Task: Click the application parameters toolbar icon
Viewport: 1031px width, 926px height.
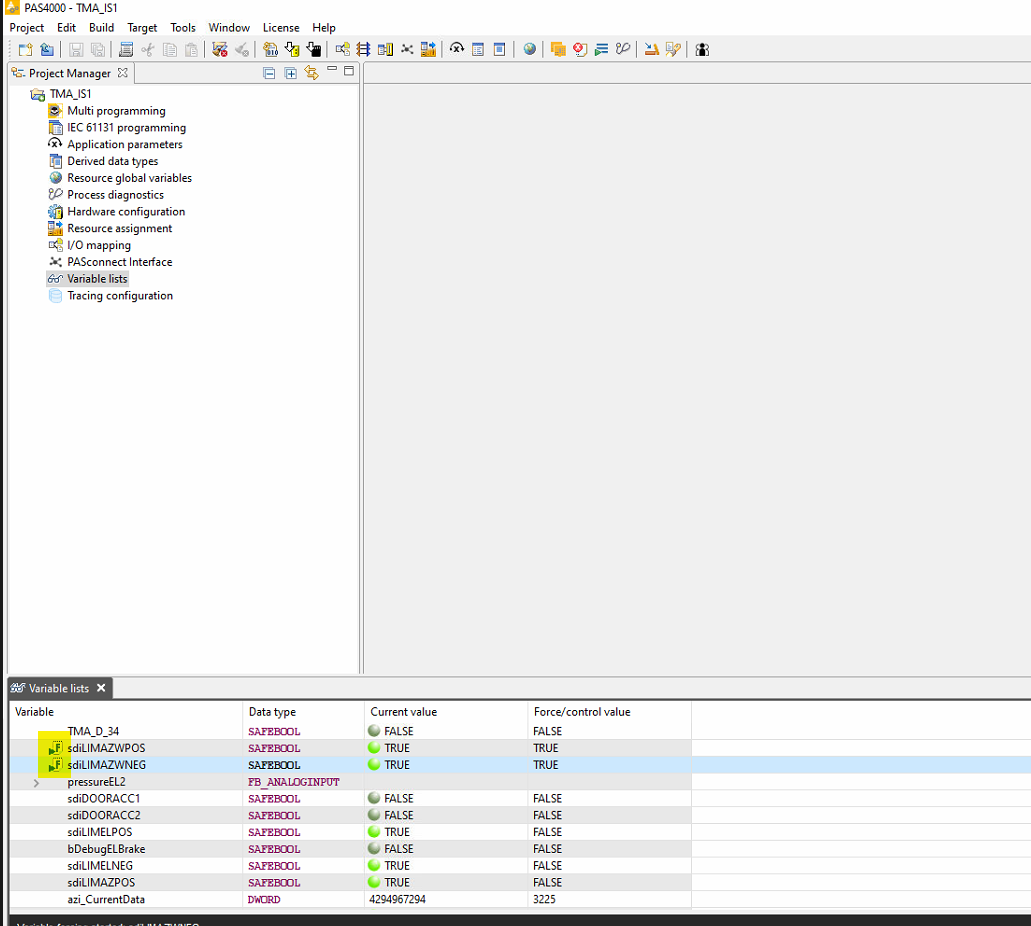Action: click(x=456, y=49)
